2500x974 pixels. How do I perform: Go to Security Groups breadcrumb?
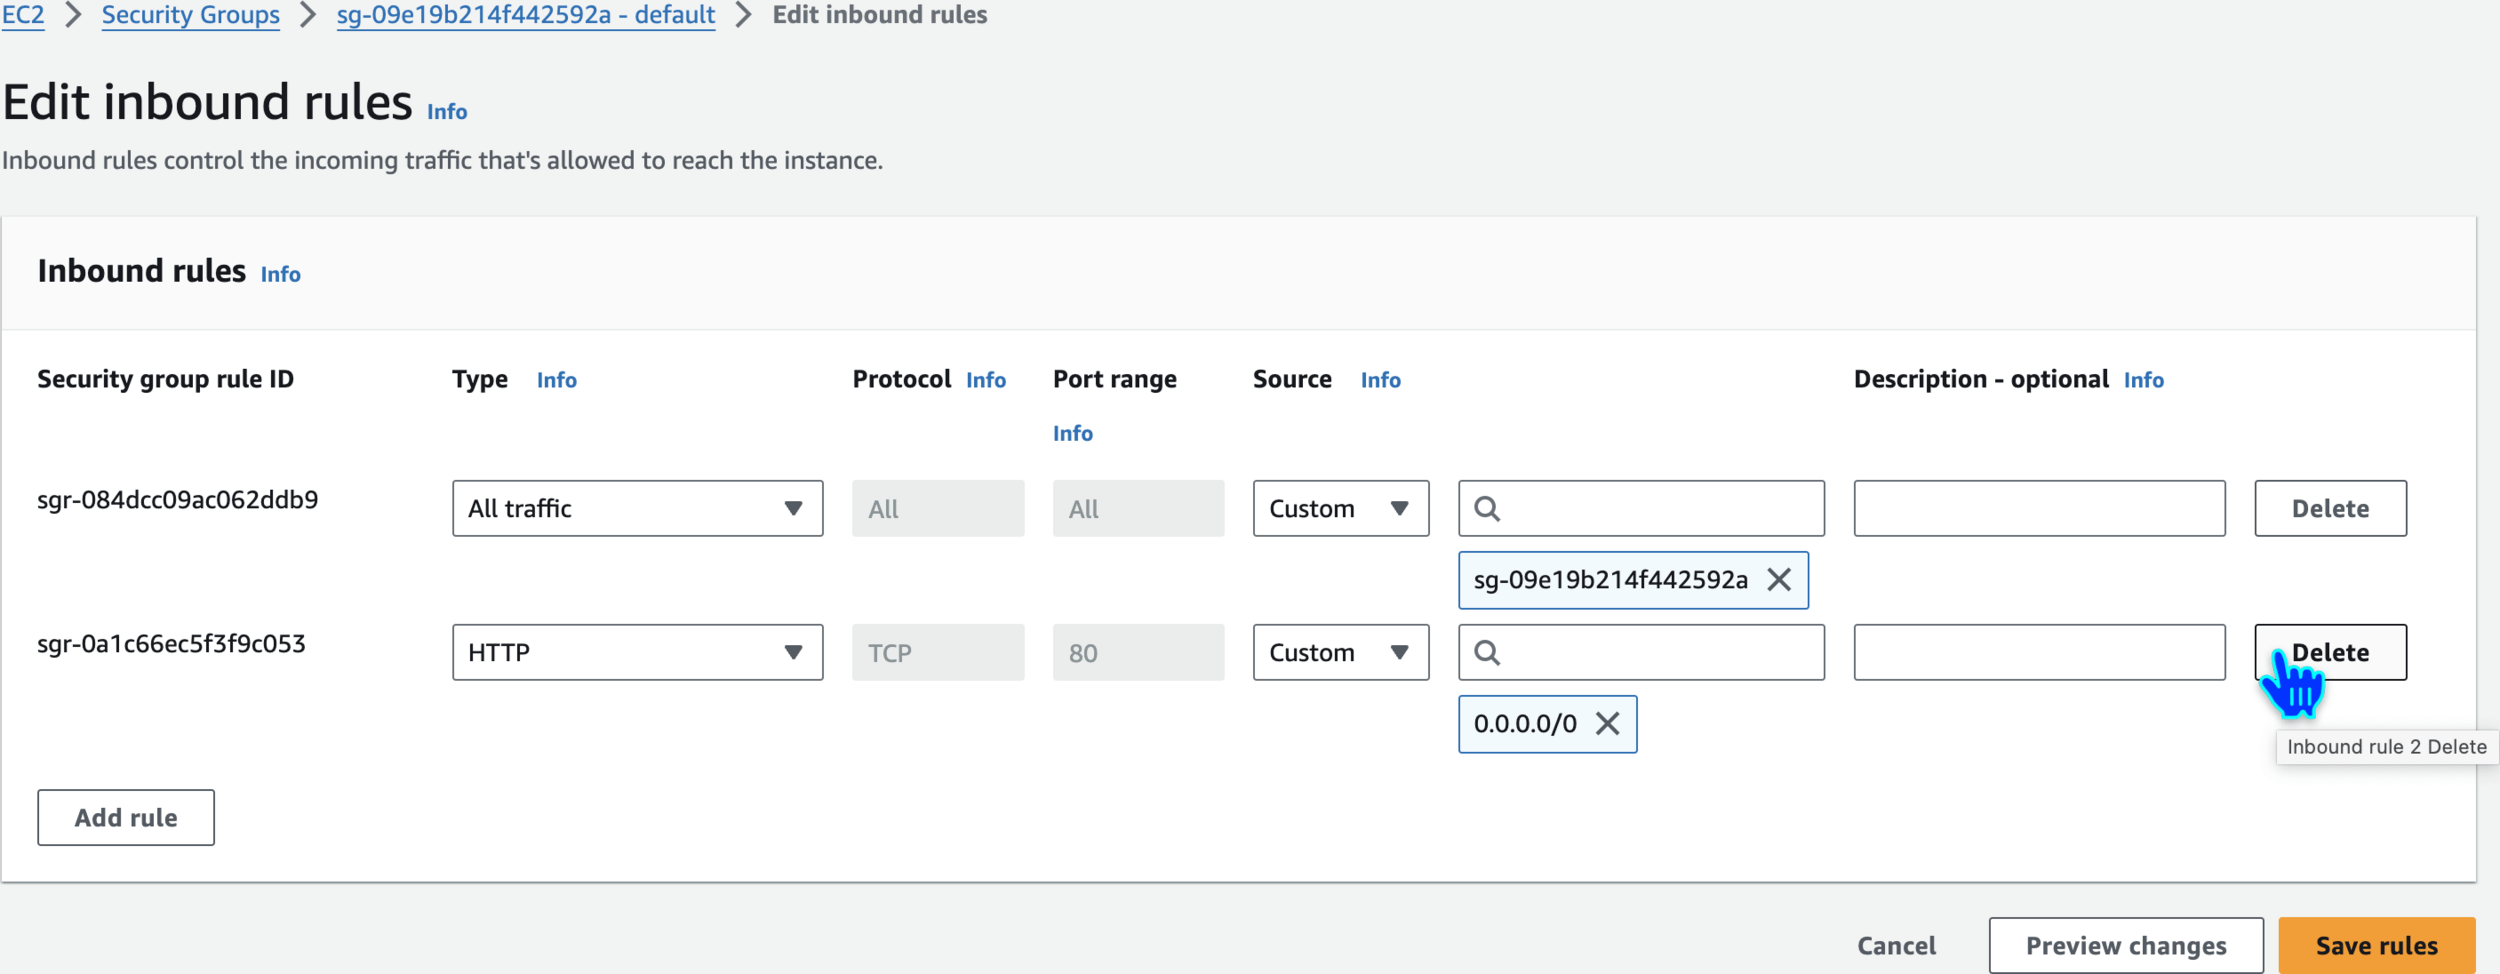pyautogui.click(x=191, y=15)
